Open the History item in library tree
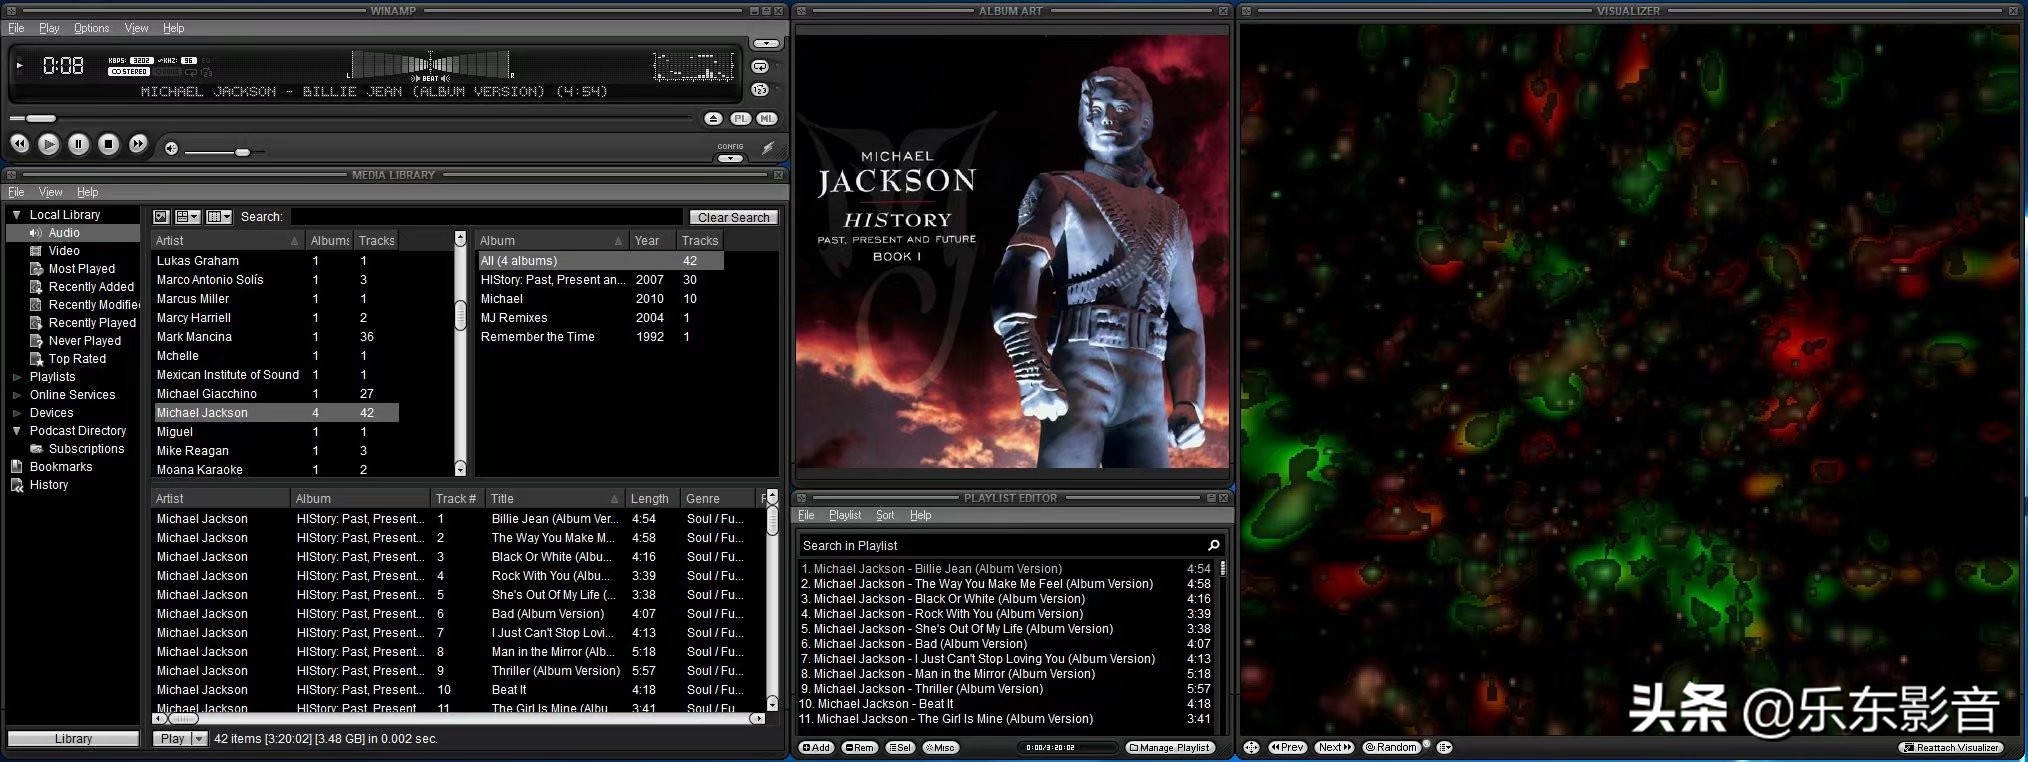This screenshot has width=2028, height=762. coord(49,485)
